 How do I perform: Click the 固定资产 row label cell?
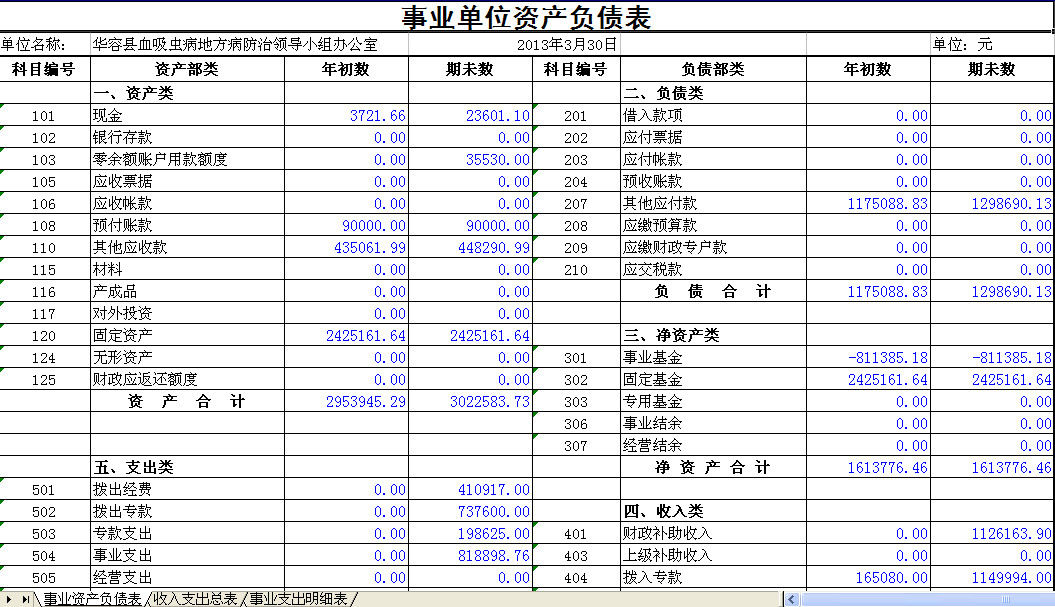tap(187, 336)
